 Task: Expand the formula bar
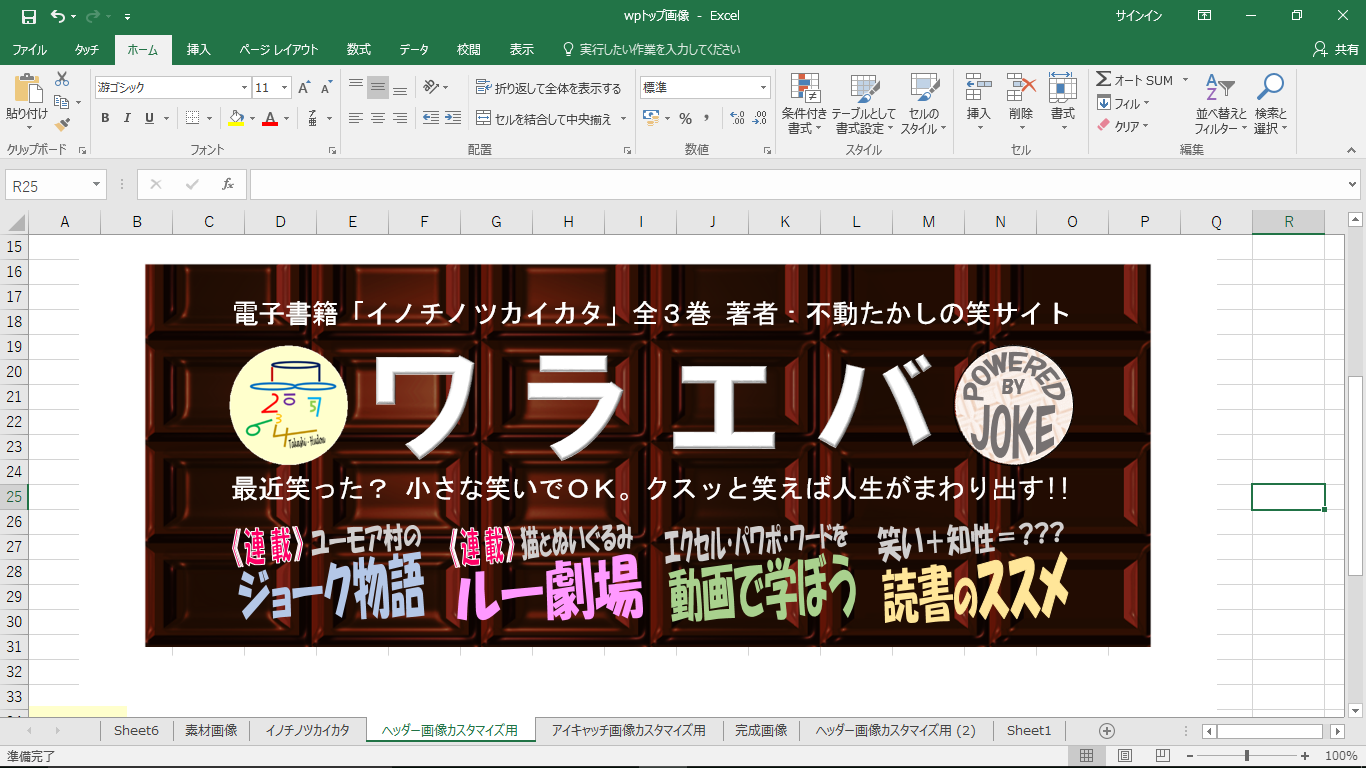[1353, 185]
